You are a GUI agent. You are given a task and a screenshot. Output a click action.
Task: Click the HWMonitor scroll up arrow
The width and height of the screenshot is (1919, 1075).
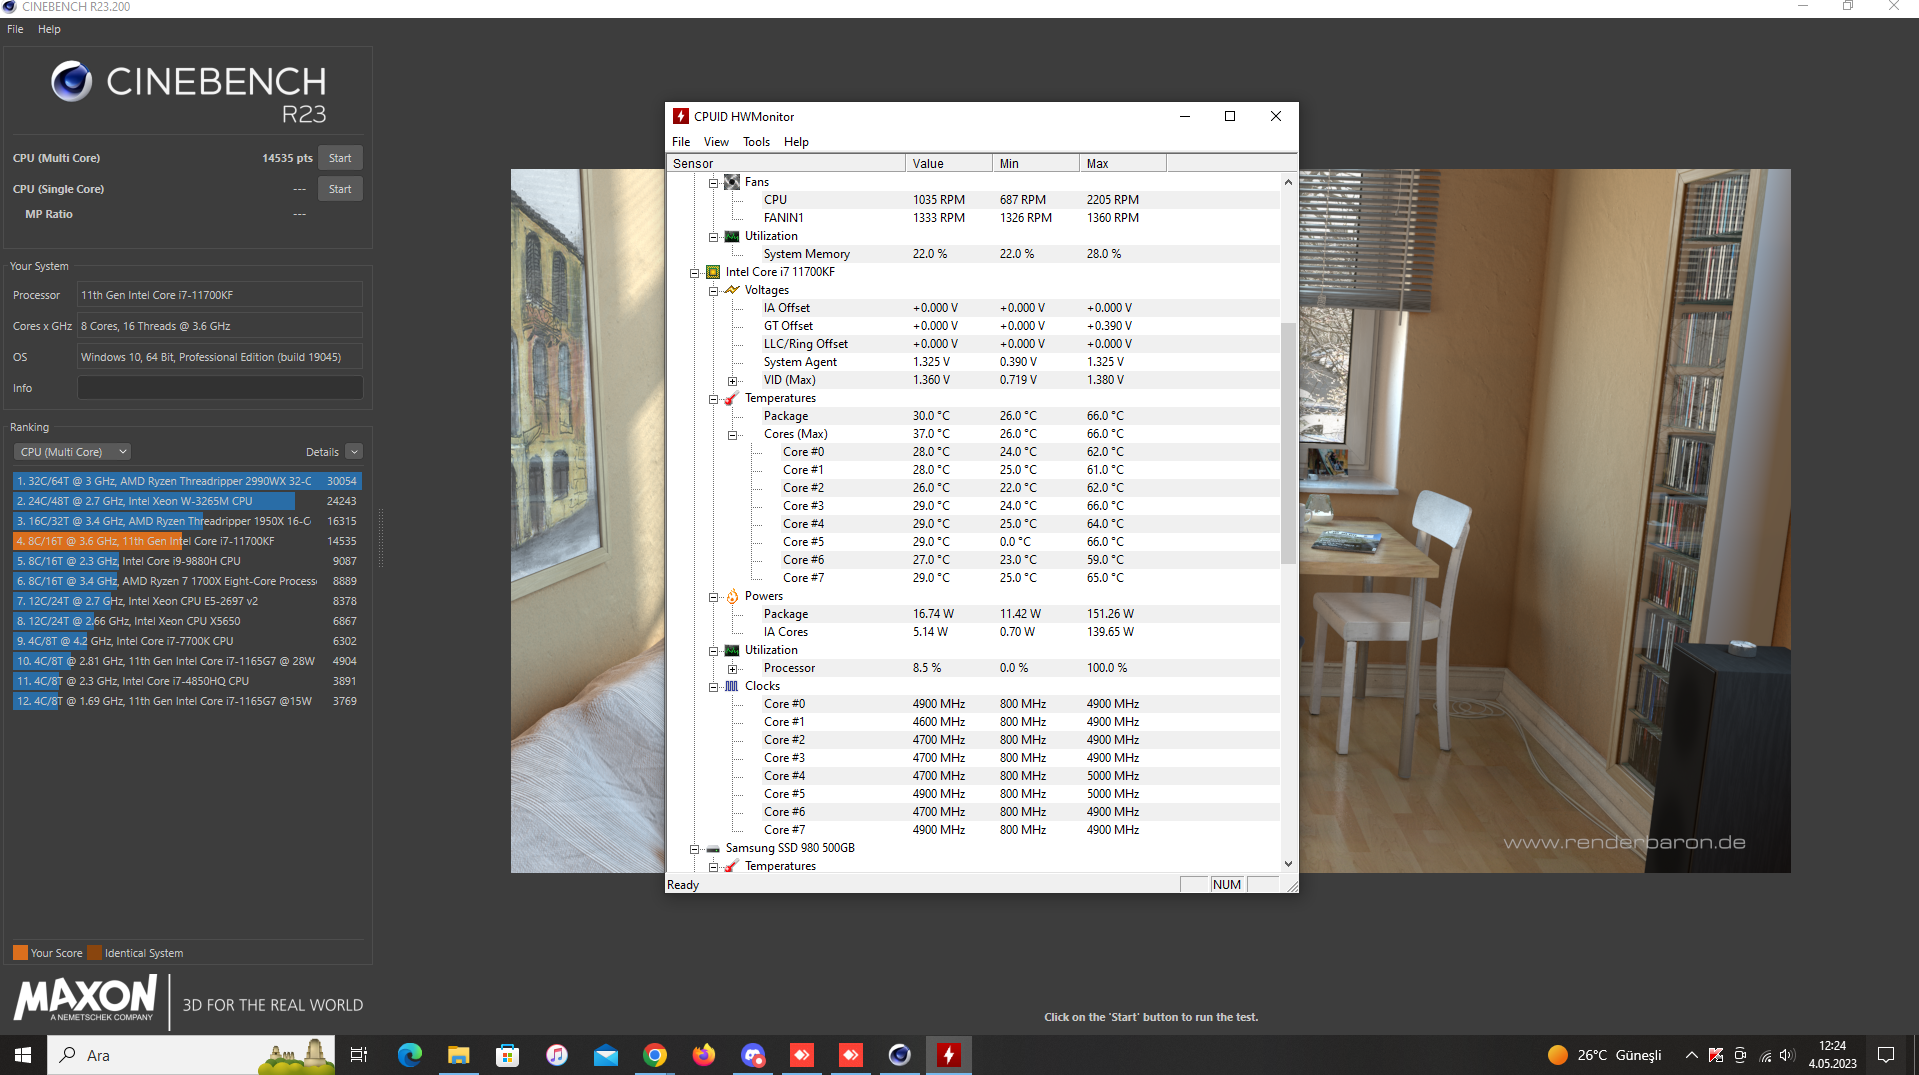click(x=1288, y=182)
